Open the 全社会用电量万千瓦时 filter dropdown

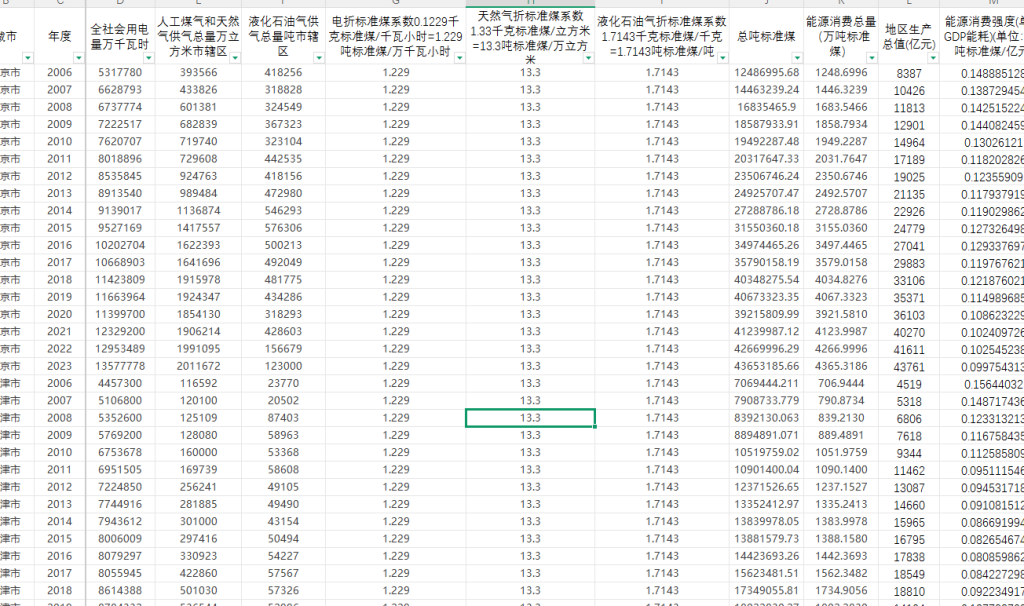[148, 58]
